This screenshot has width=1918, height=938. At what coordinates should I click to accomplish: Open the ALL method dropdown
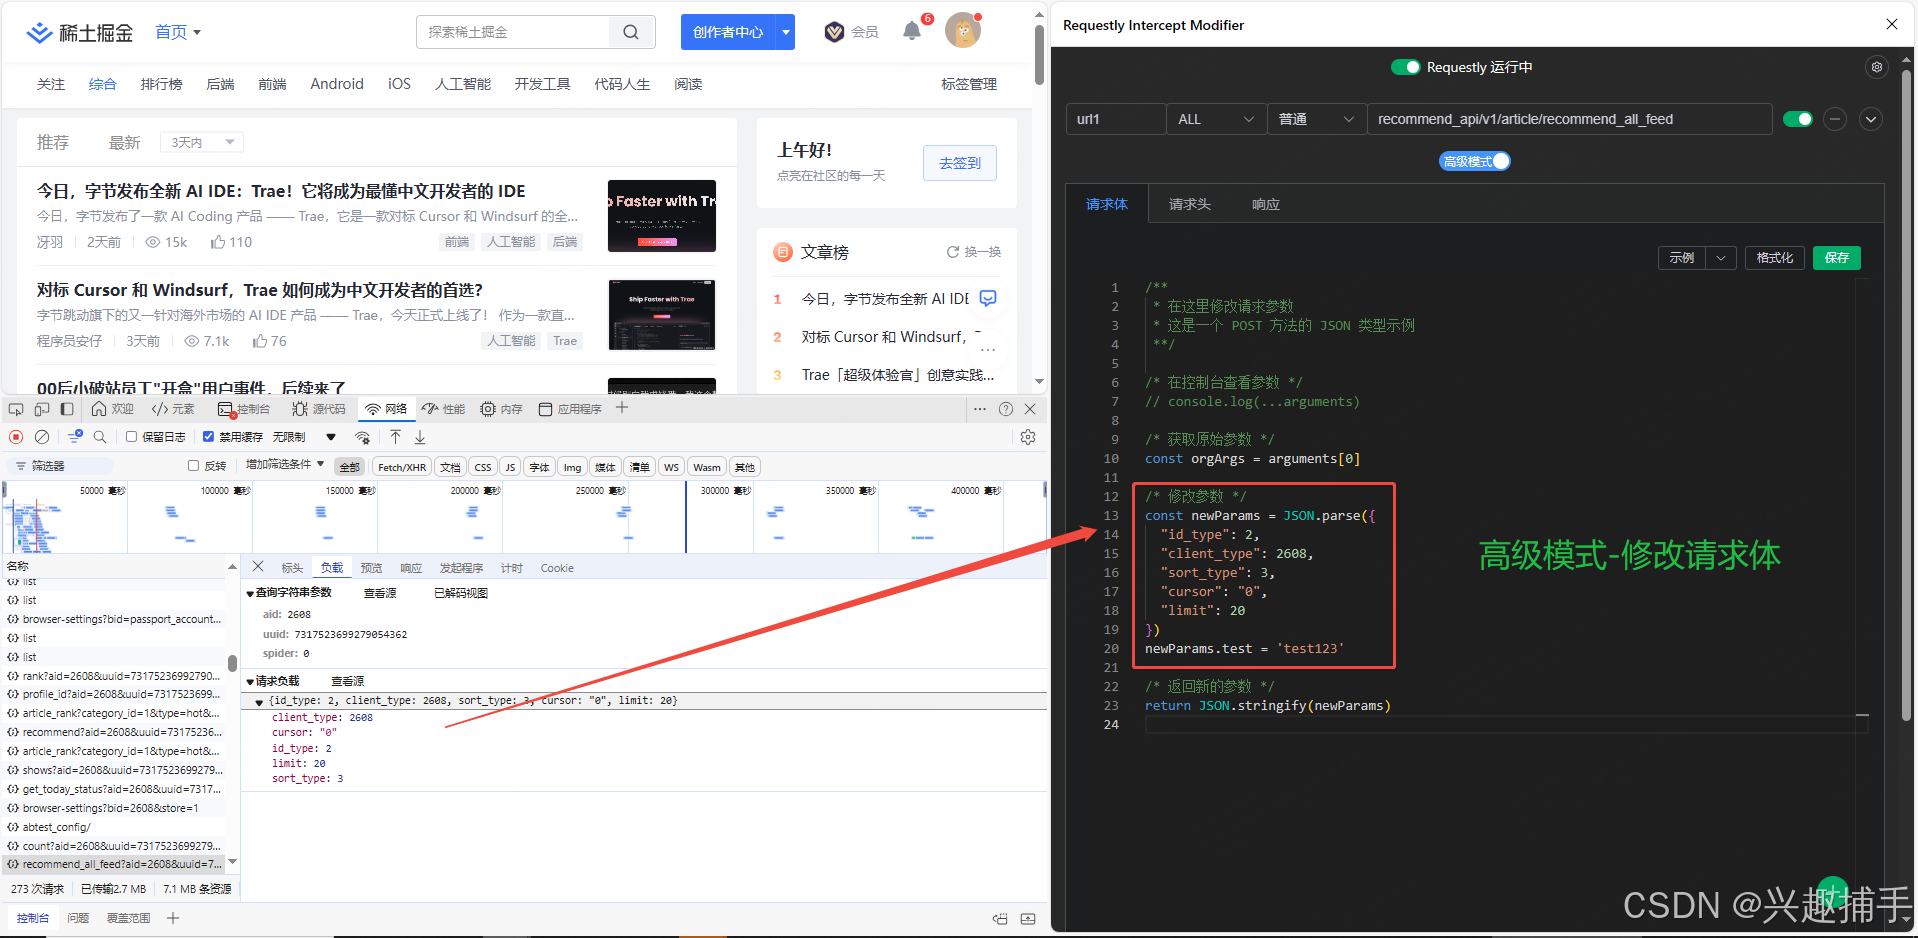1214,119
